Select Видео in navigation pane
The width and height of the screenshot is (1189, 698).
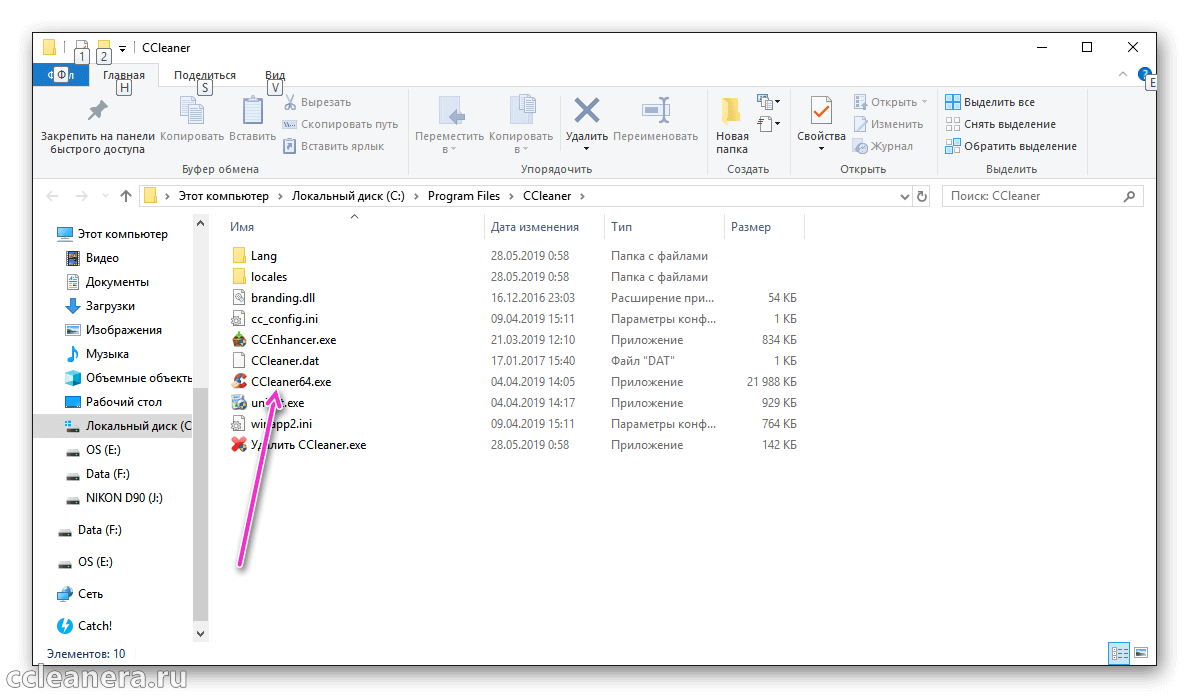tap(102, 258)
